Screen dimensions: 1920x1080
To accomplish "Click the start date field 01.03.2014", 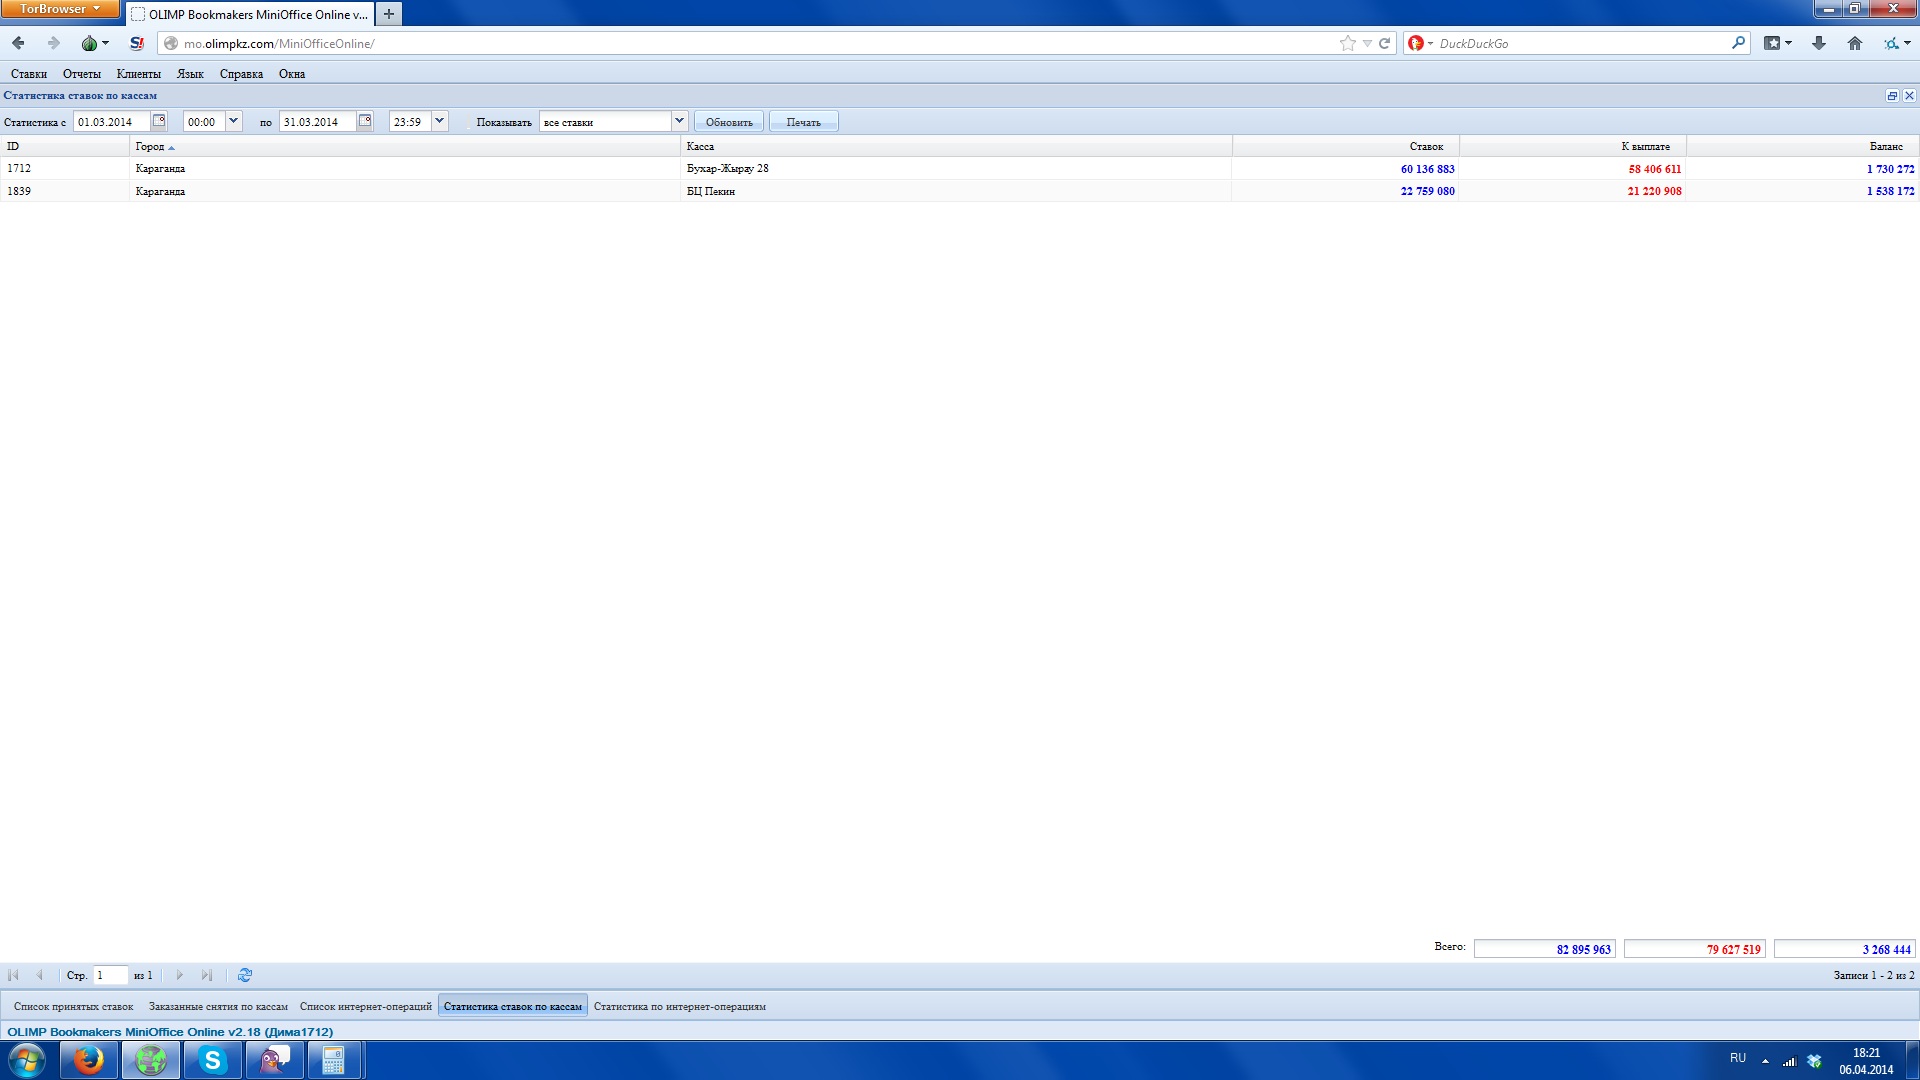I will pyautogui.click(x=112, y=122).
